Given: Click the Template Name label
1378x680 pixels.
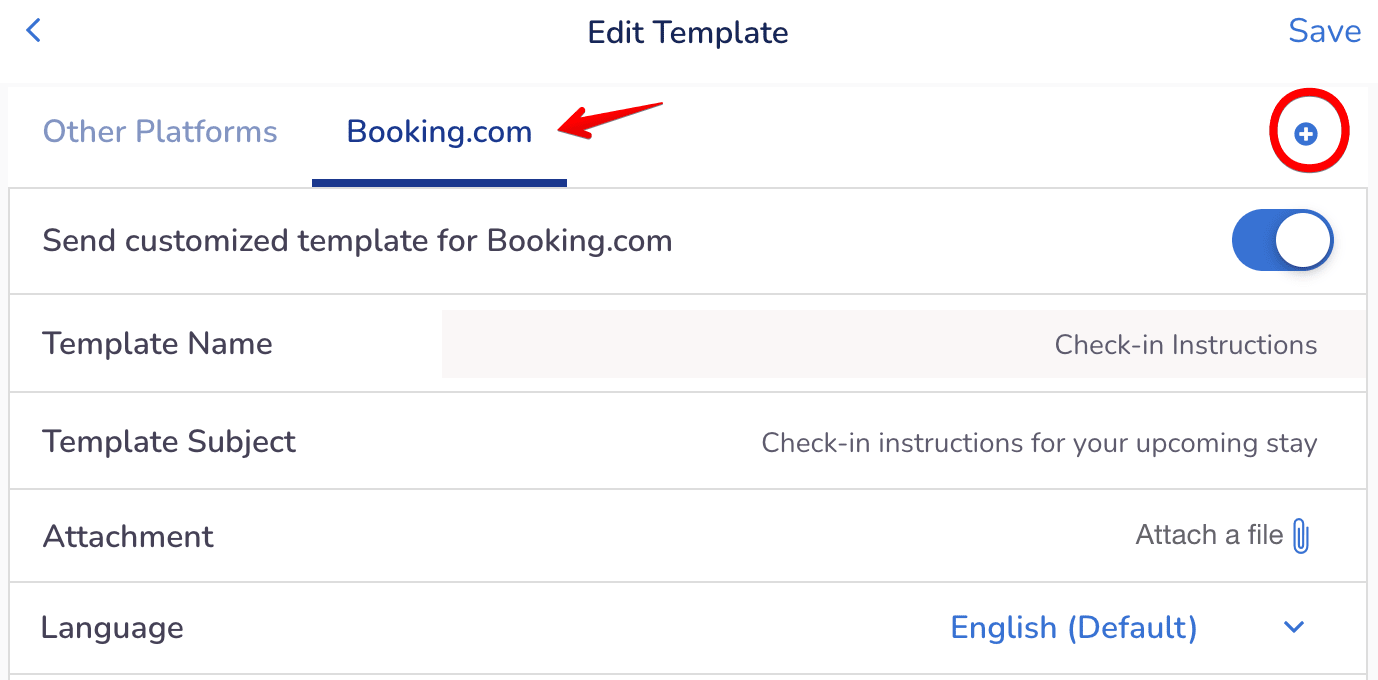Looking at the screenshot, I should click(x=157, y=343).
